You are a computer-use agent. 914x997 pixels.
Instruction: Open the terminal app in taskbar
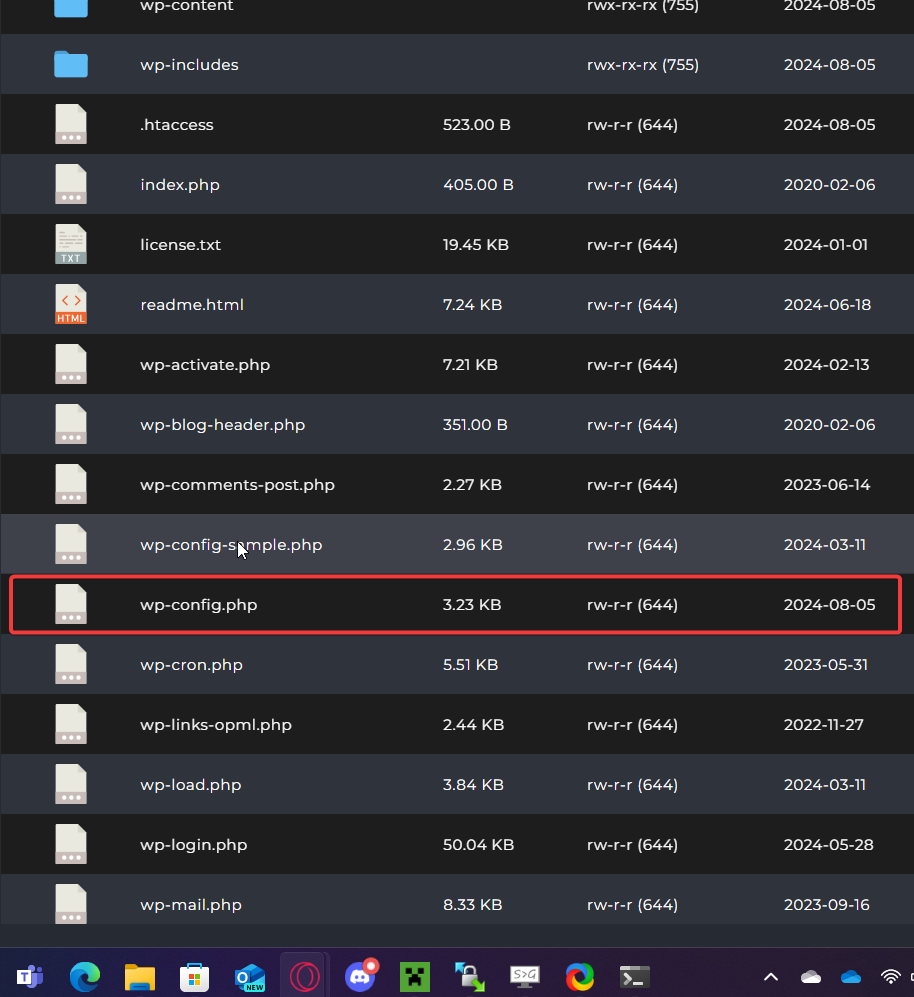634,976
